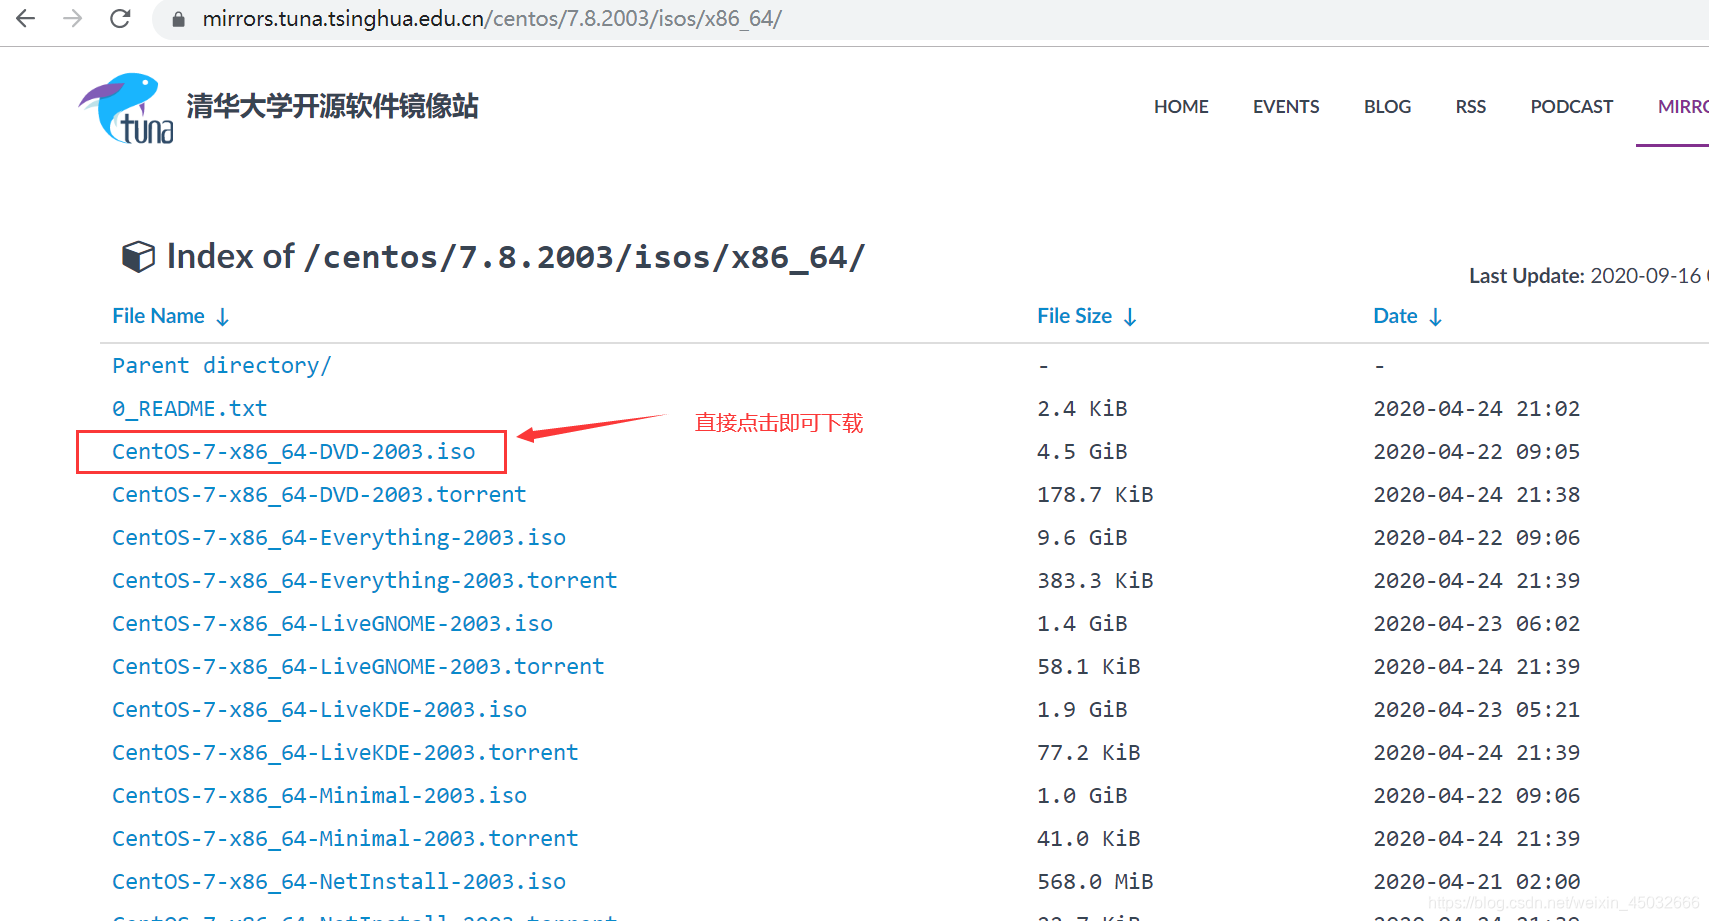This screenshot has height=921, width=1709.
Task: Open the RSS menu item
Action: click(1470, 106)
